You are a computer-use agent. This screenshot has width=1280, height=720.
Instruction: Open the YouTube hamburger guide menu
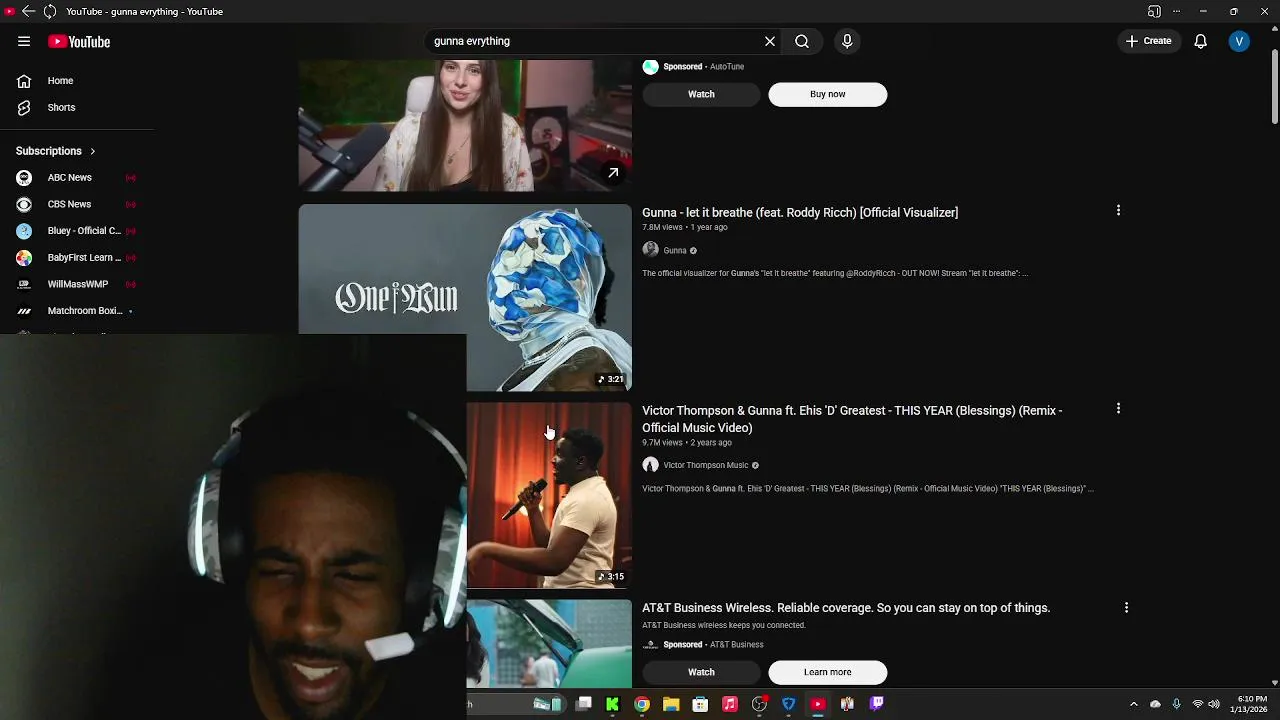(24, 41)
